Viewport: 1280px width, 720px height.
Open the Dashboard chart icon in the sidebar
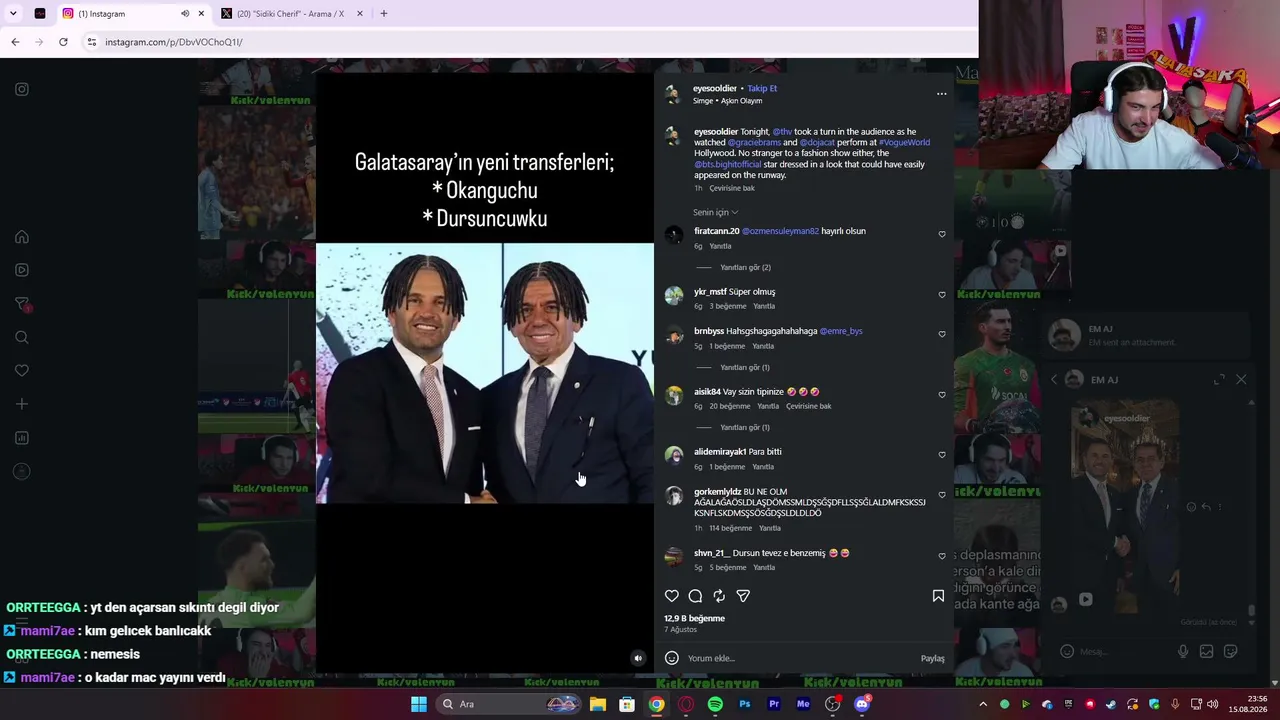tap(22, 438)
